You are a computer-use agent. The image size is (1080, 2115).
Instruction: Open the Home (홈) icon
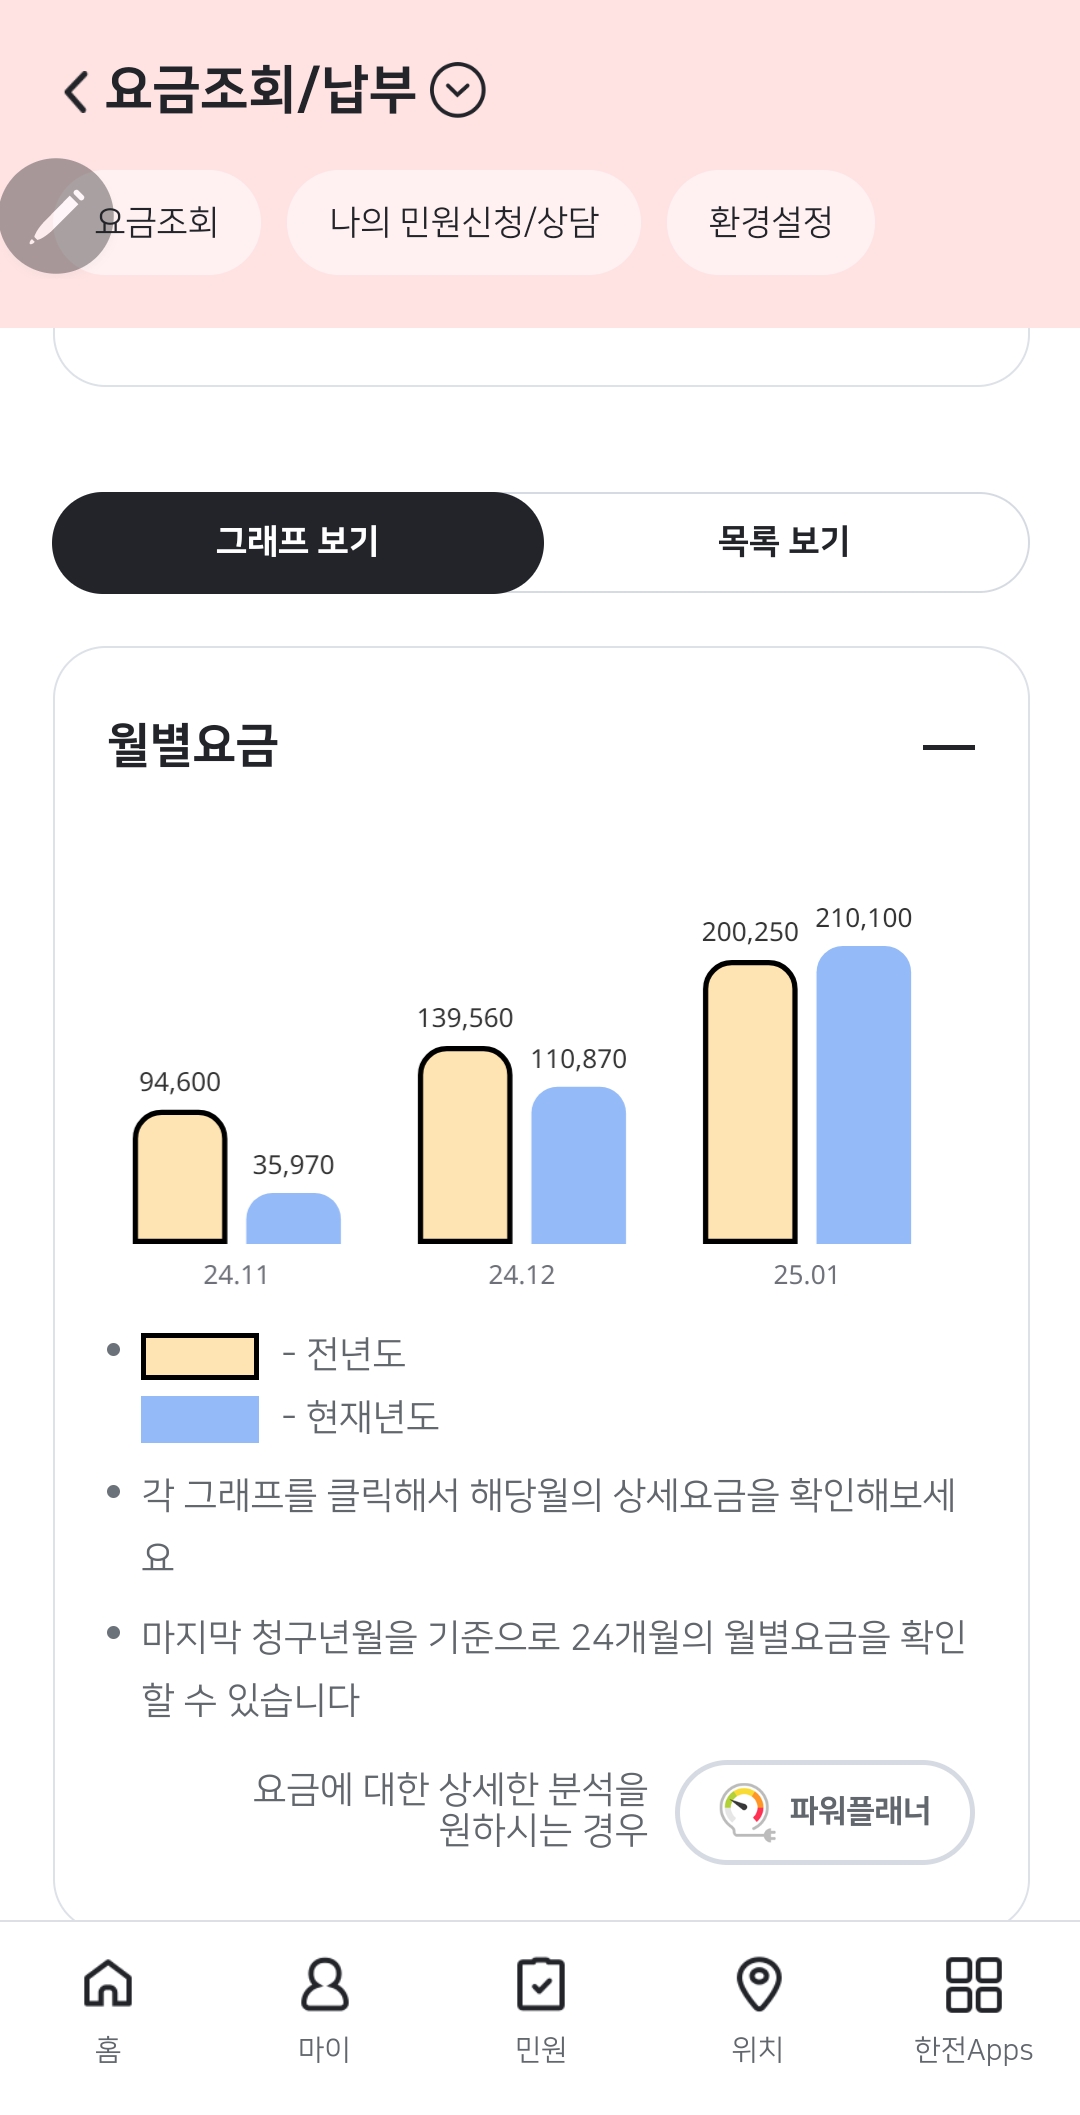[x=108, y=1984]
